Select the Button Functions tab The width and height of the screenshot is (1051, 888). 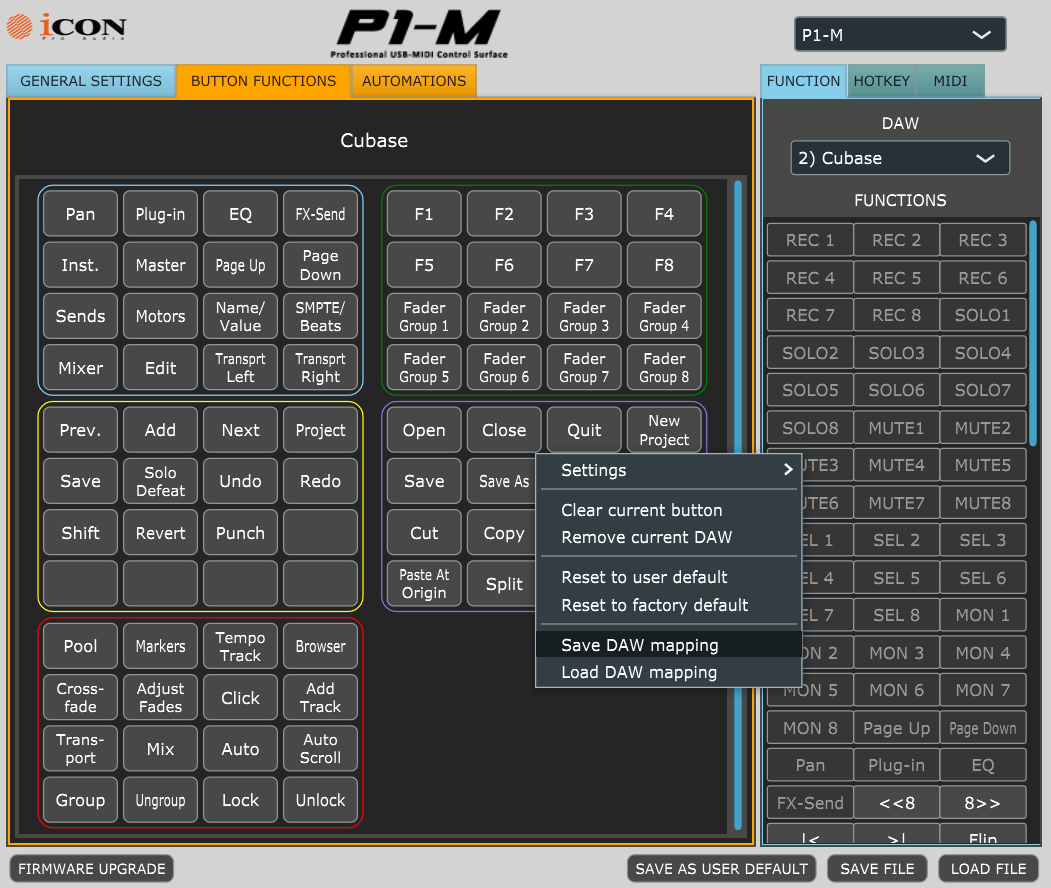pos(263,81)
